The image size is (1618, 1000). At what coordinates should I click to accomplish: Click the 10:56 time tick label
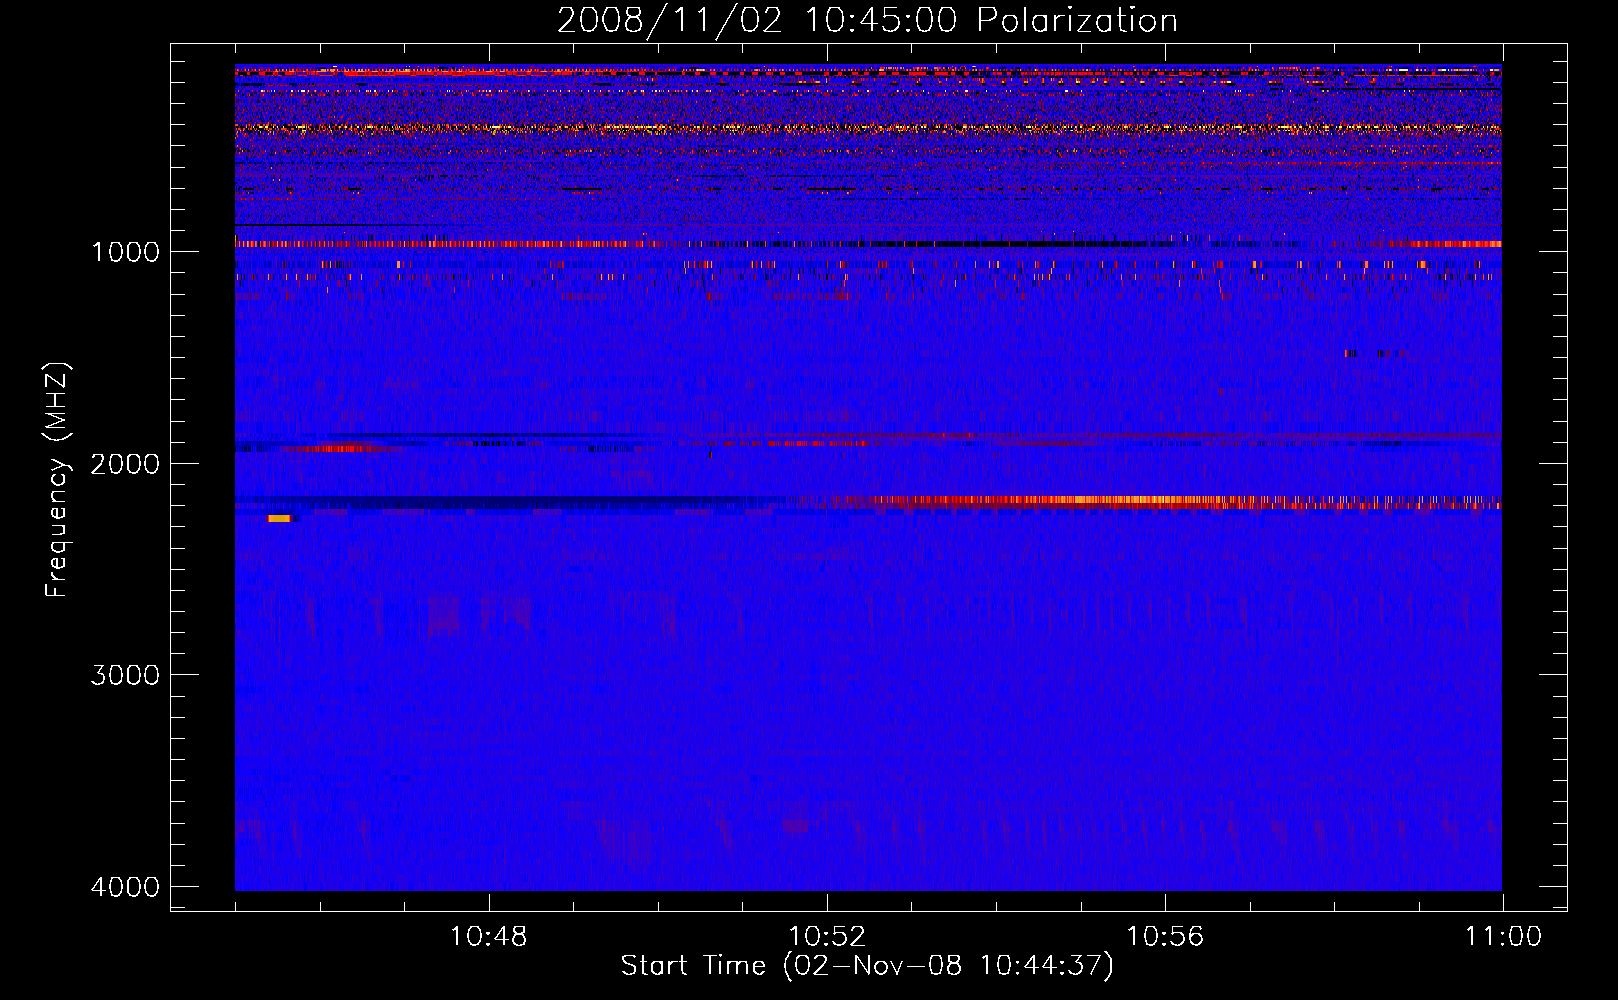click(x=1165, y=937)
